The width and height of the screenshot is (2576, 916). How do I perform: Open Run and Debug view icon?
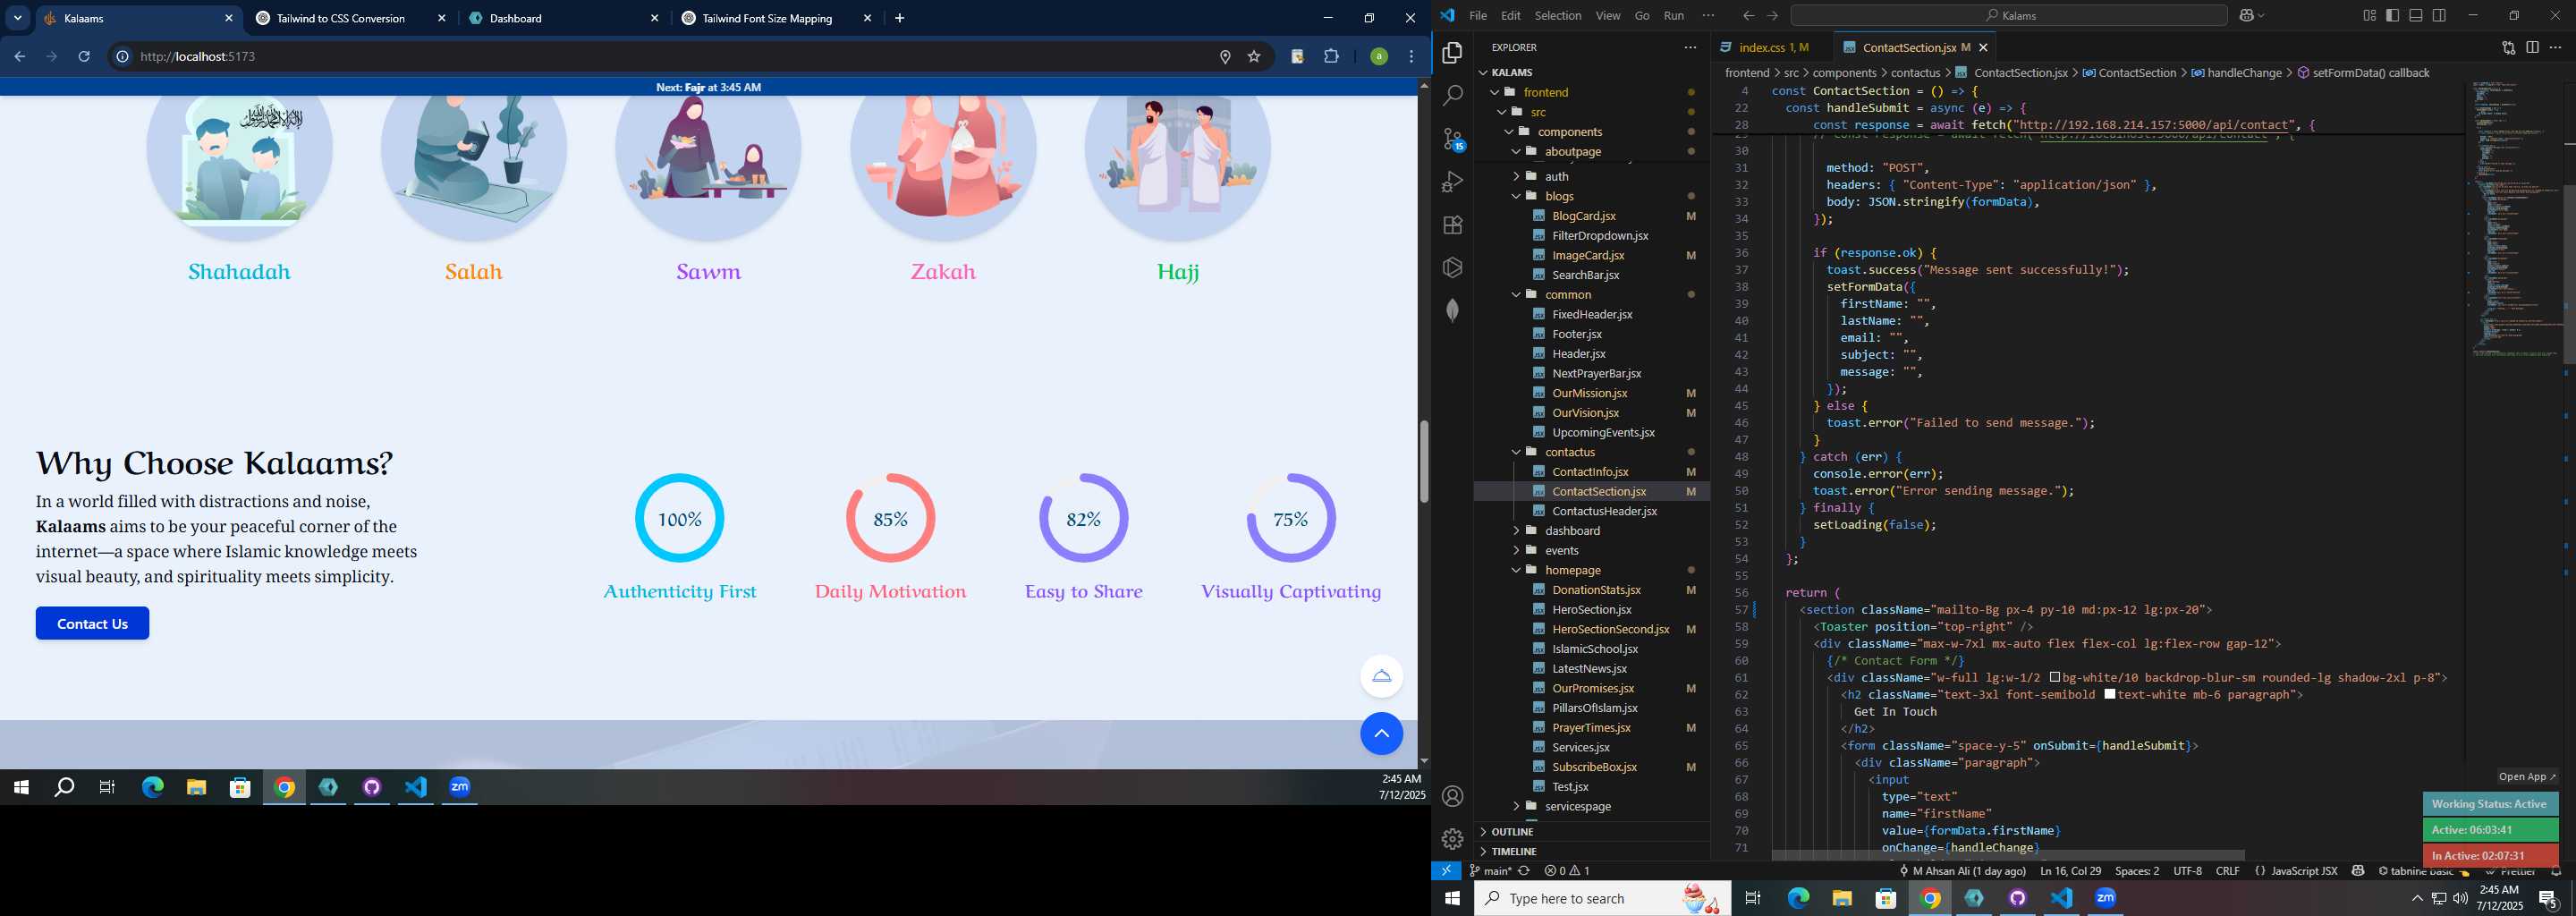pos(1453,182)
